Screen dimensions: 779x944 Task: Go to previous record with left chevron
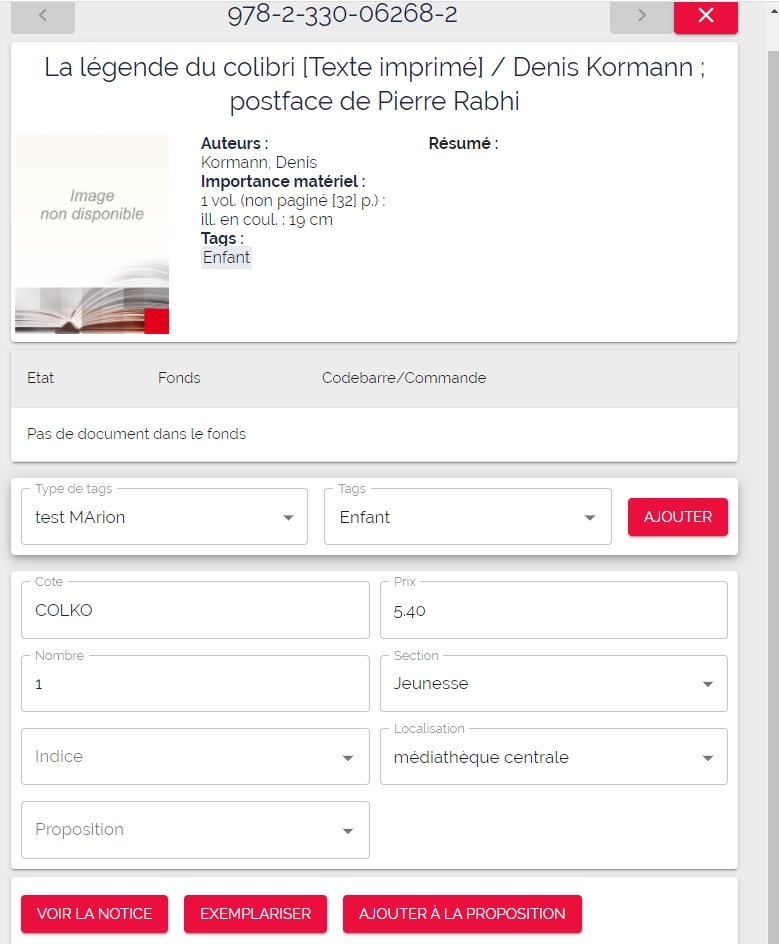(43, 16)
